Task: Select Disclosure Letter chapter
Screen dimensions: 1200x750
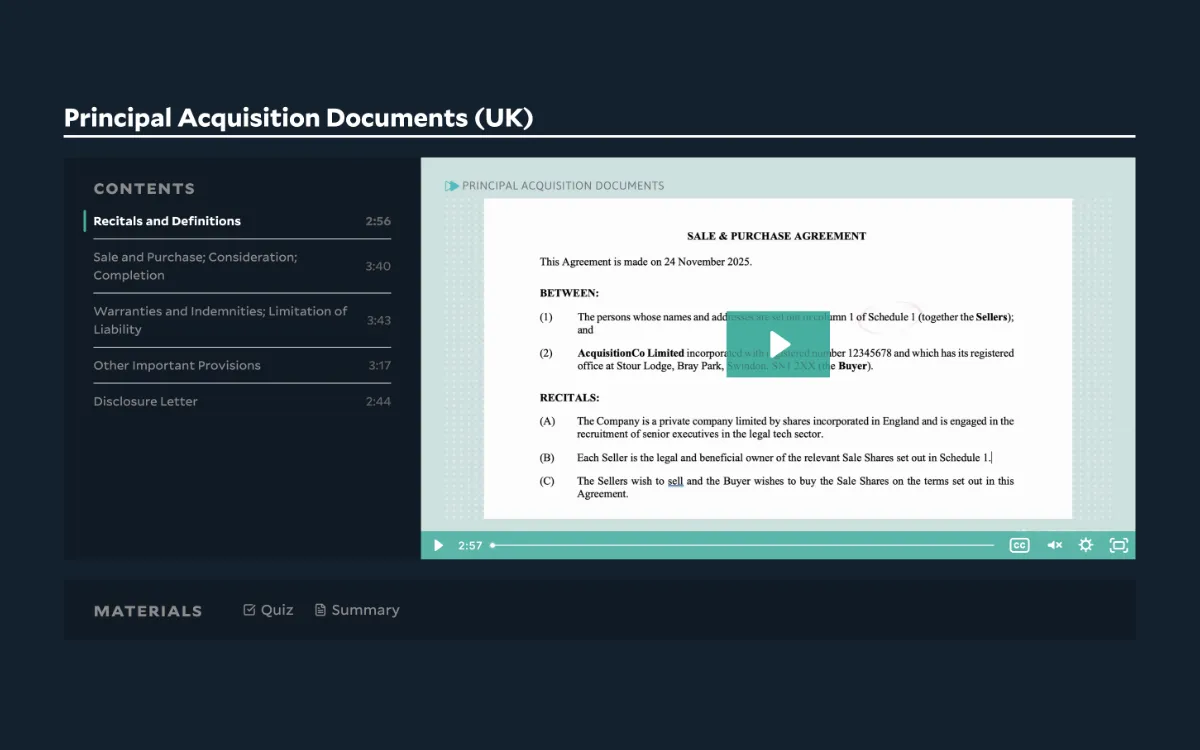Action: tap(146, 401)
